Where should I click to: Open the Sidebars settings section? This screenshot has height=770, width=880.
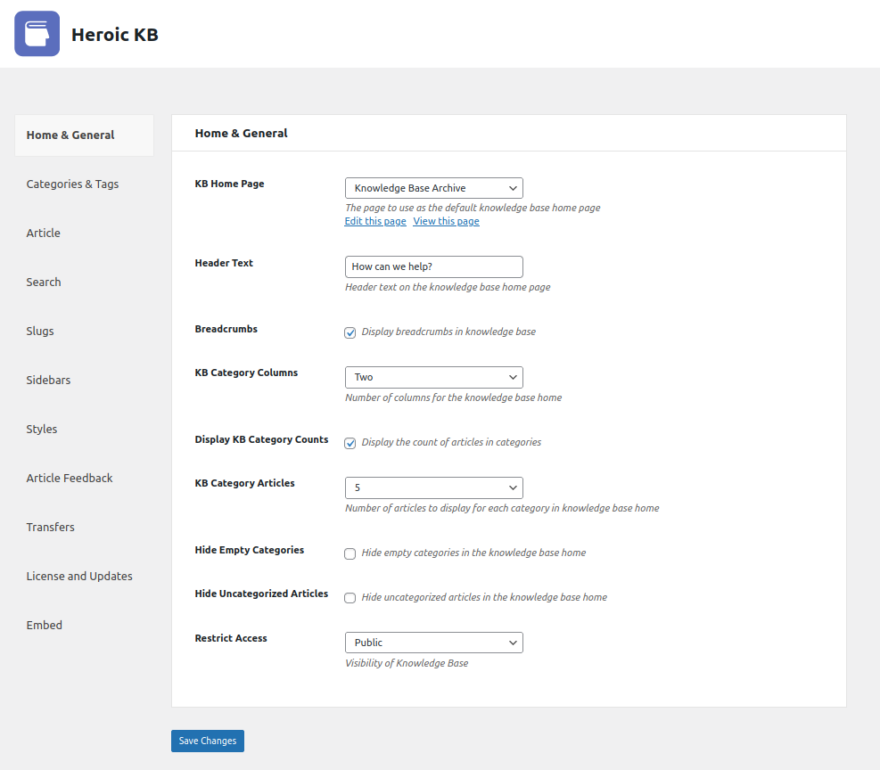point(47,380)
